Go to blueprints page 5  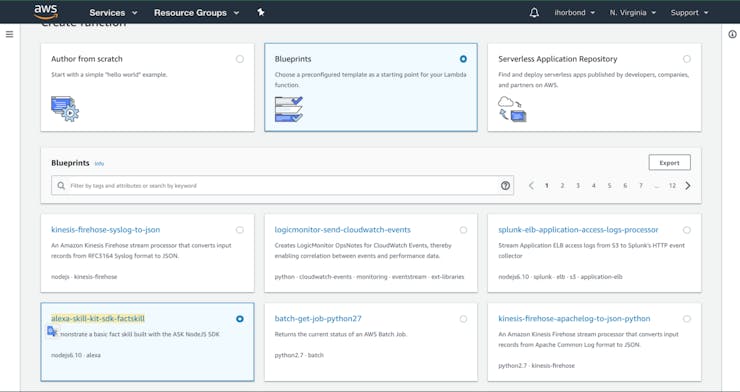[609, 186]
